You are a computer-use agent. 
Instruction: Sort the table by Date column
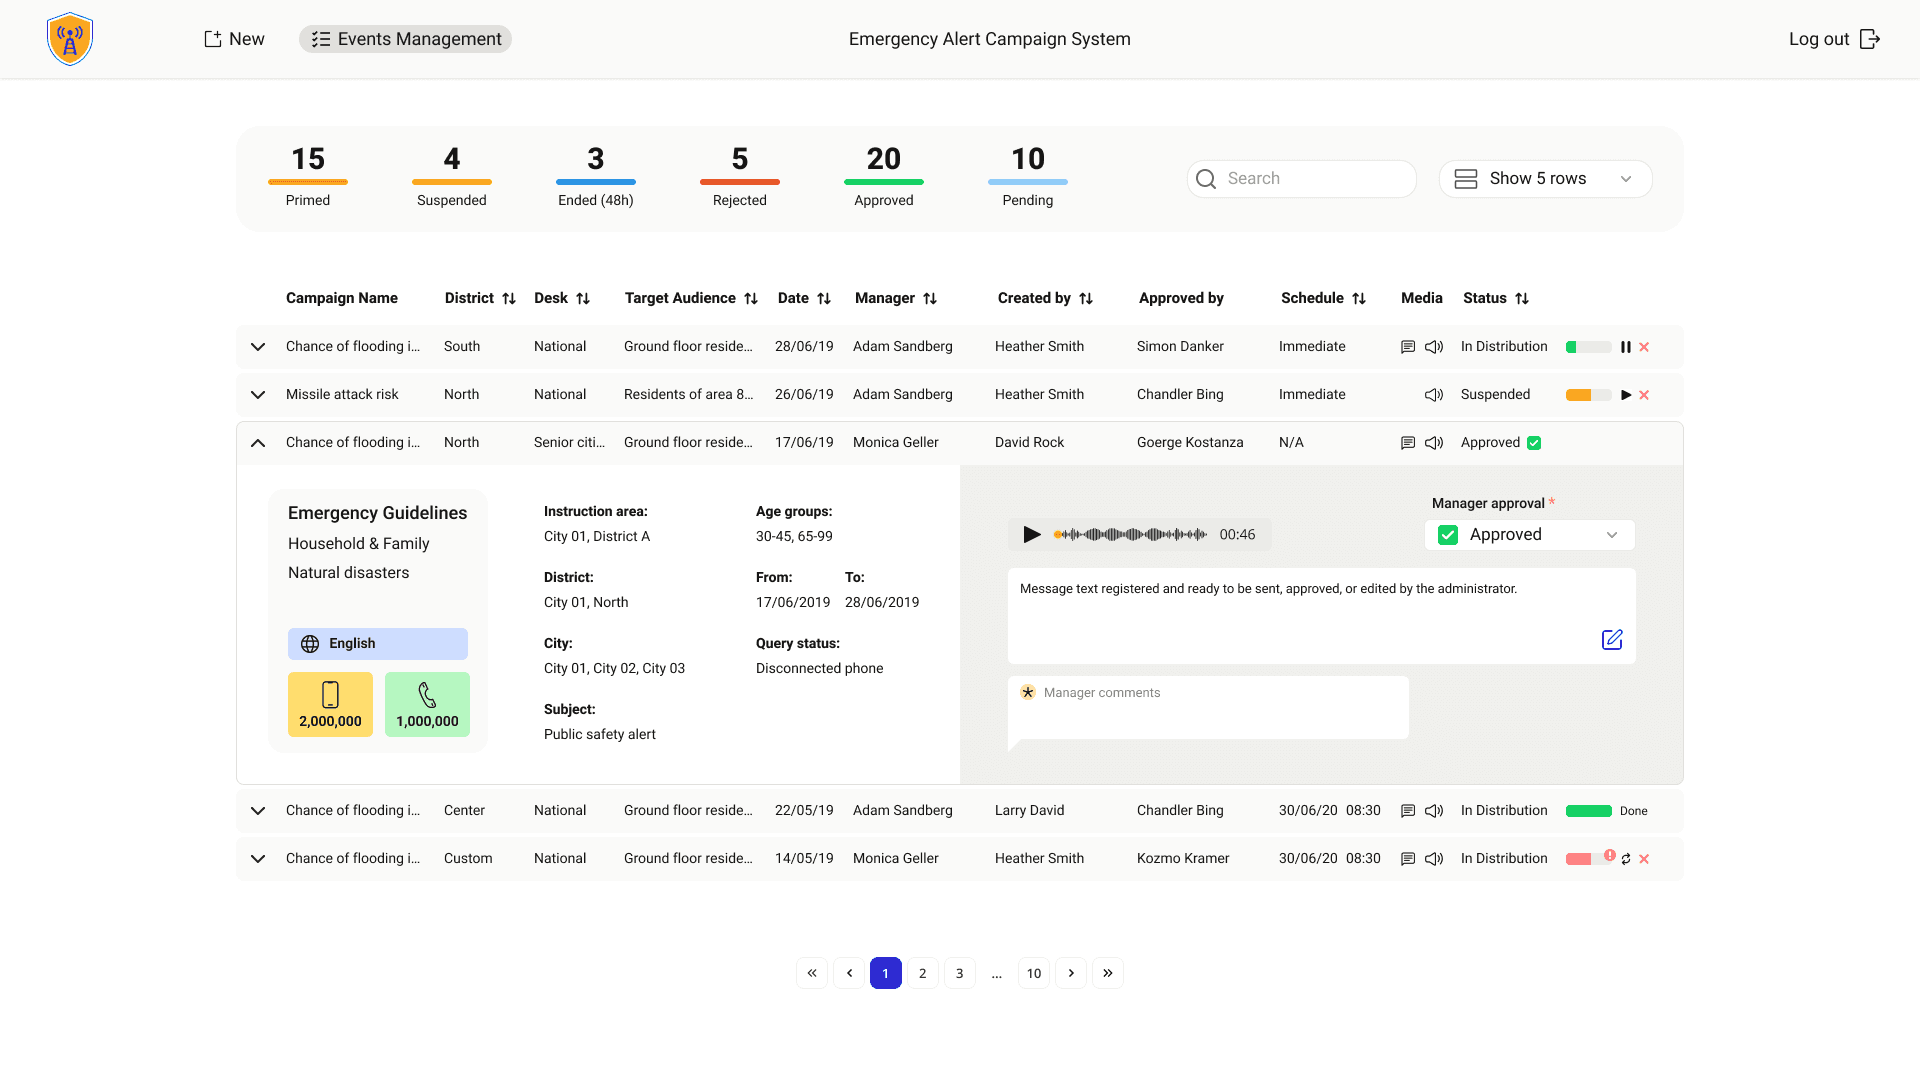pos(824,298)
